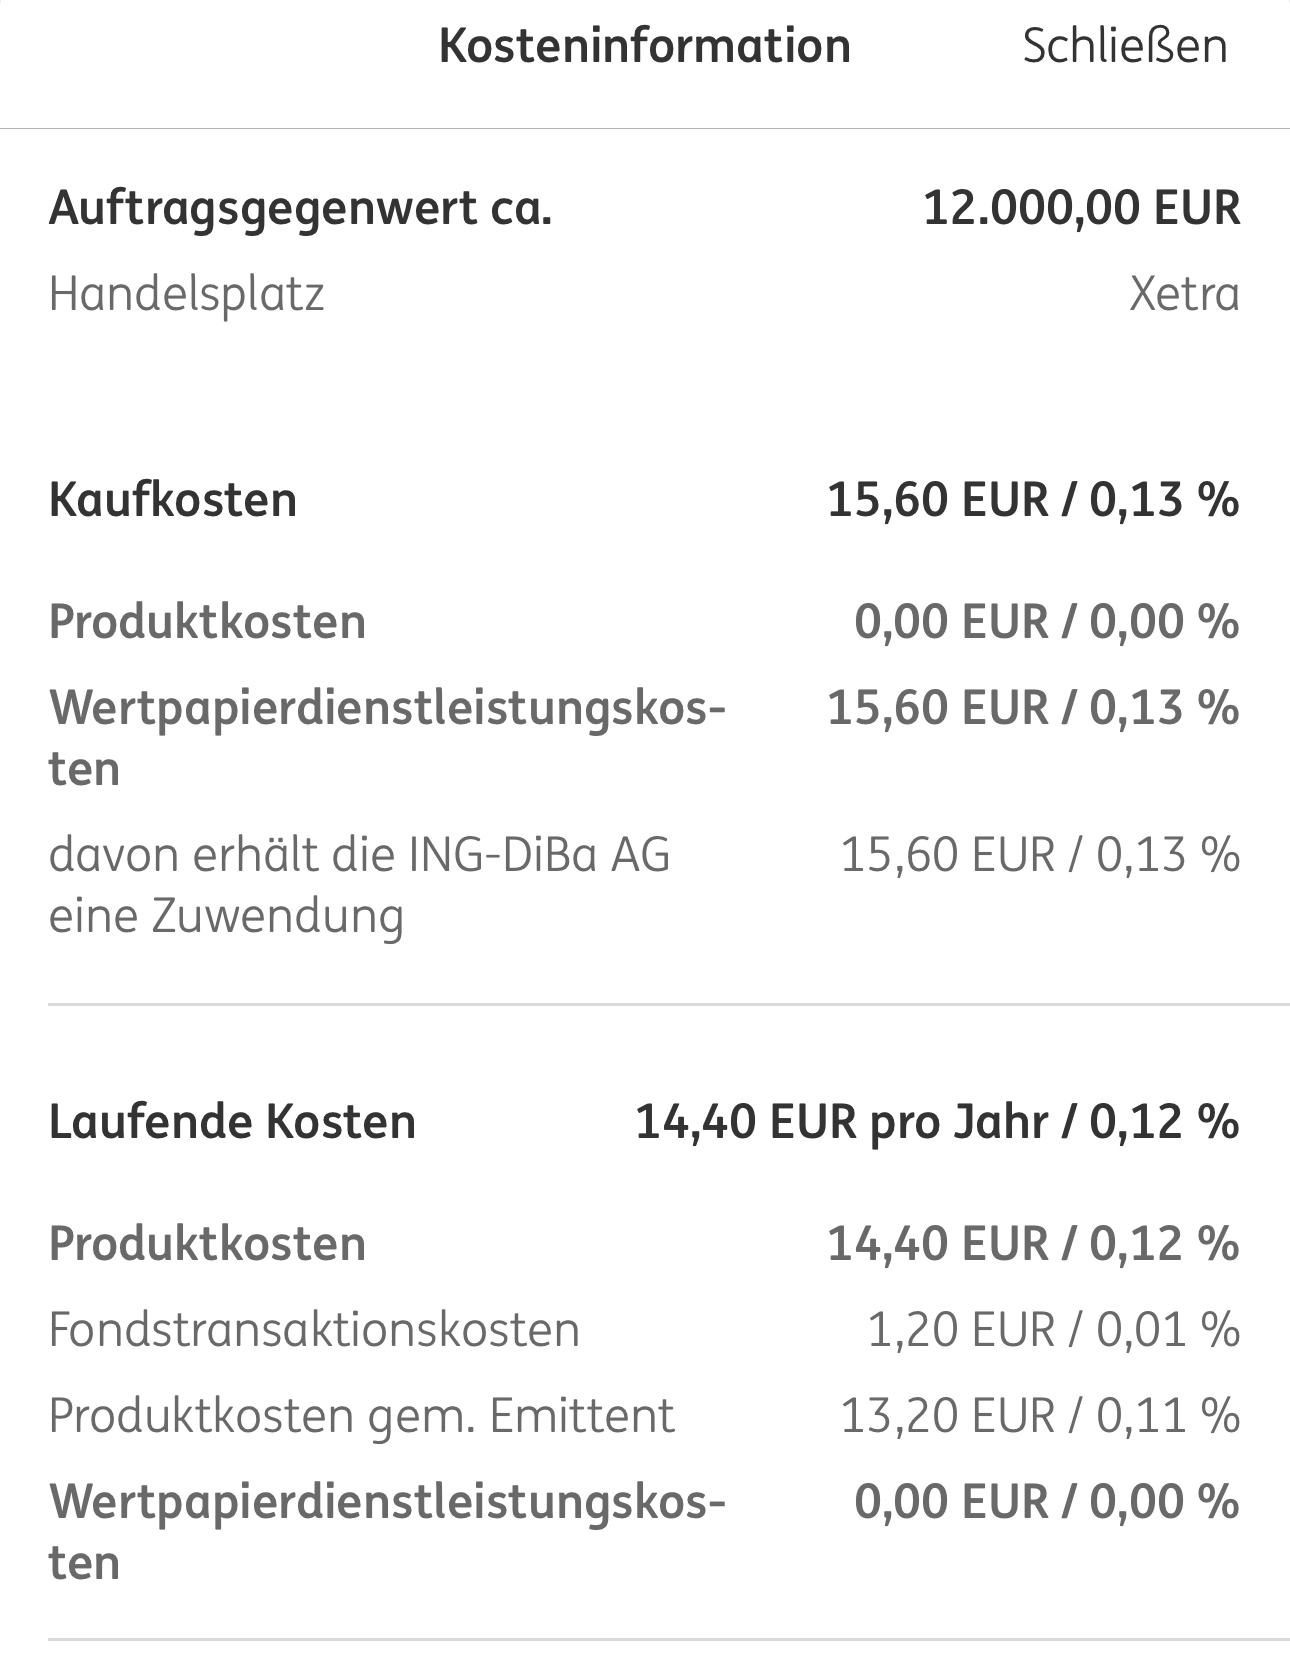Tap the Xetra trading venue value
1290x1665 pixels.
pyautogui.click(x=1184, y=294)
